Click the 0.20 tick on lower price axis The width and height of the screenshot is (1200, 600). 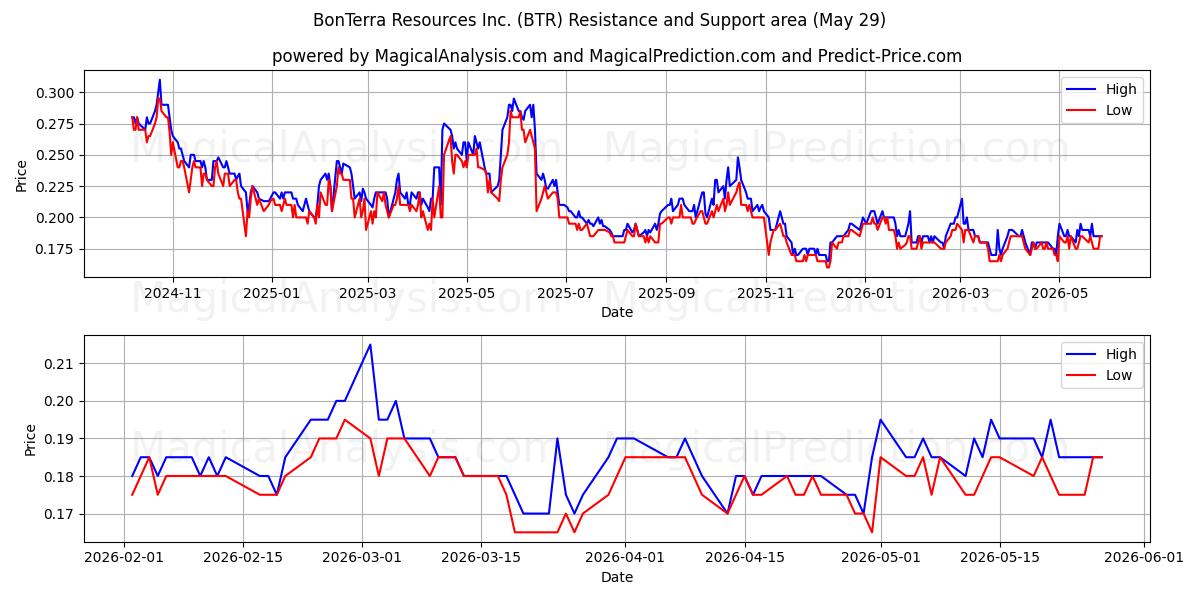pyautogui.click(x=60, y=401)
